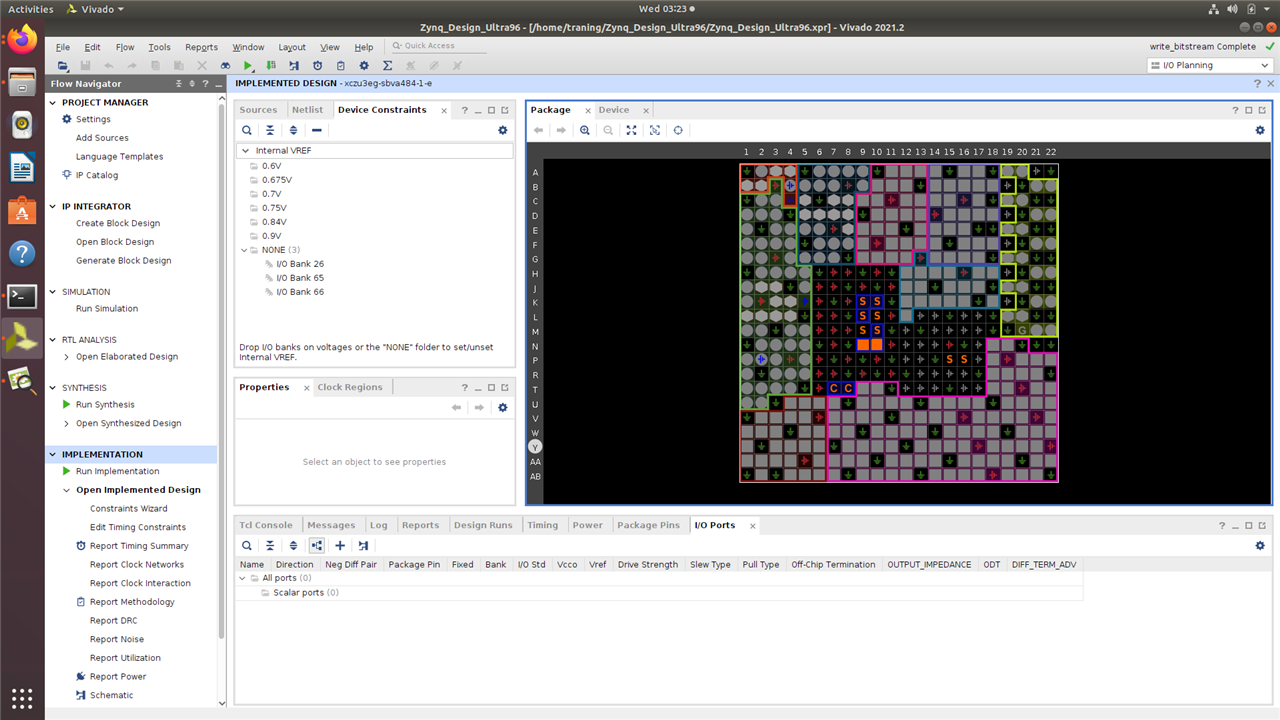The width and height of the screenshot is (1280, 720).
Task: Open the Reports menu
Action: (x=201, y=47)
